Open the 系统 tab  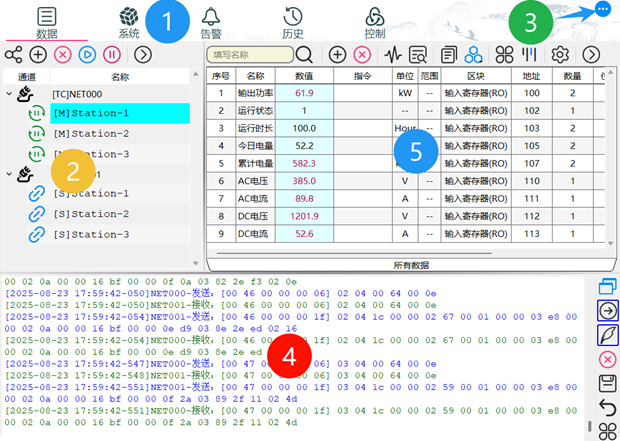[x=129, y=23]
